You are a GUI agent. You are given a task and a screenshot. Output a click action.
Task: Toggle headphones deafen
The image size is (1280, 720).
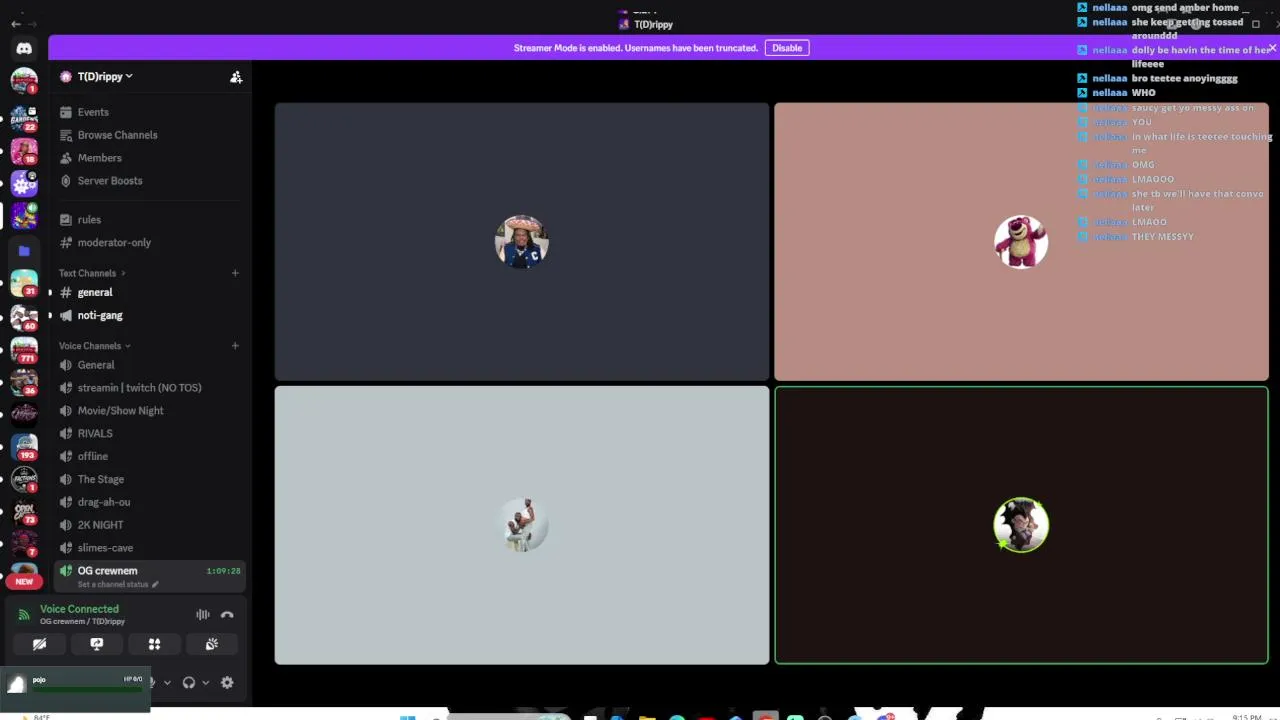pos(189,683)
